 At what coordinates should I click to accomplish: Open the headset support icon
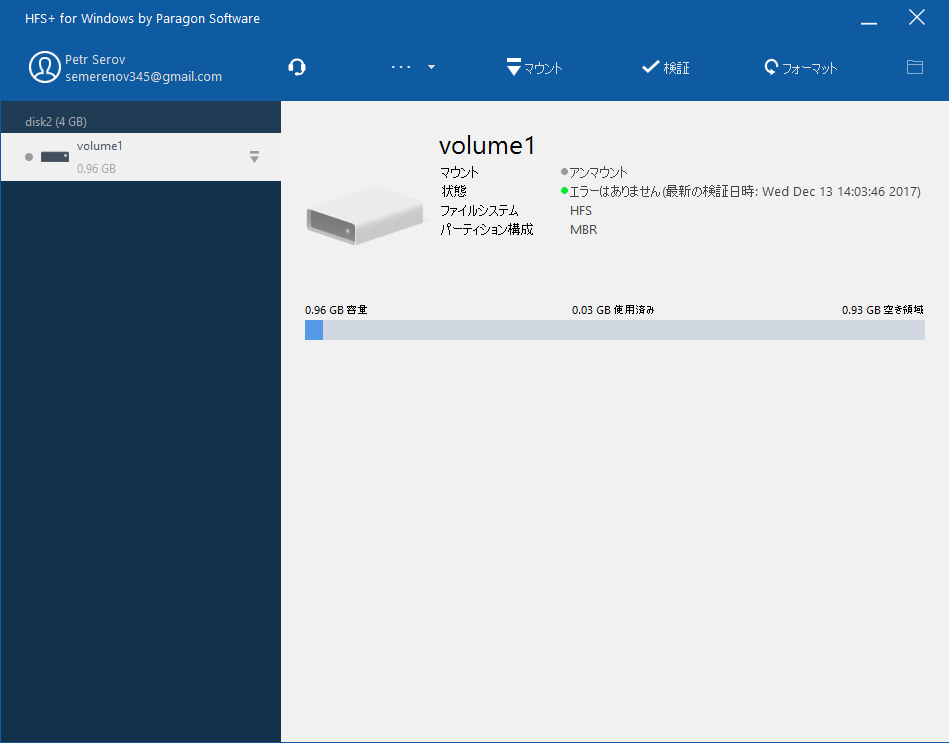click(297, 67)
